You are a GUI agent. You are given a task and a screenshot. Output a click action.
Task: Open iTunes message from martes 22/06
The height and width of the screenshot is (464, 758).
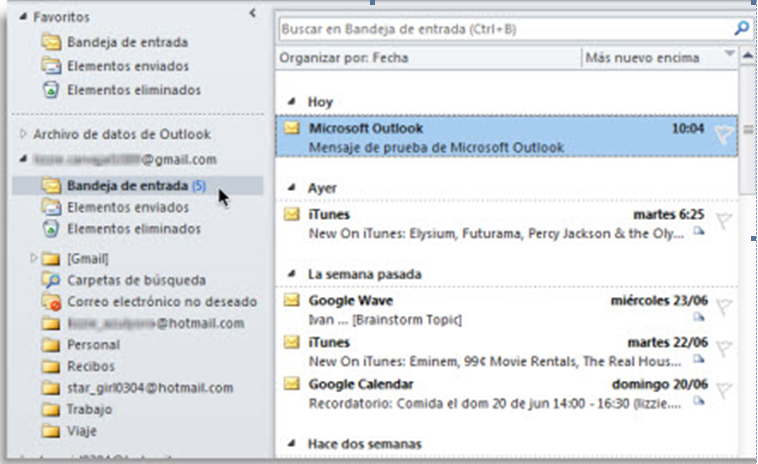tap(507, 352)
